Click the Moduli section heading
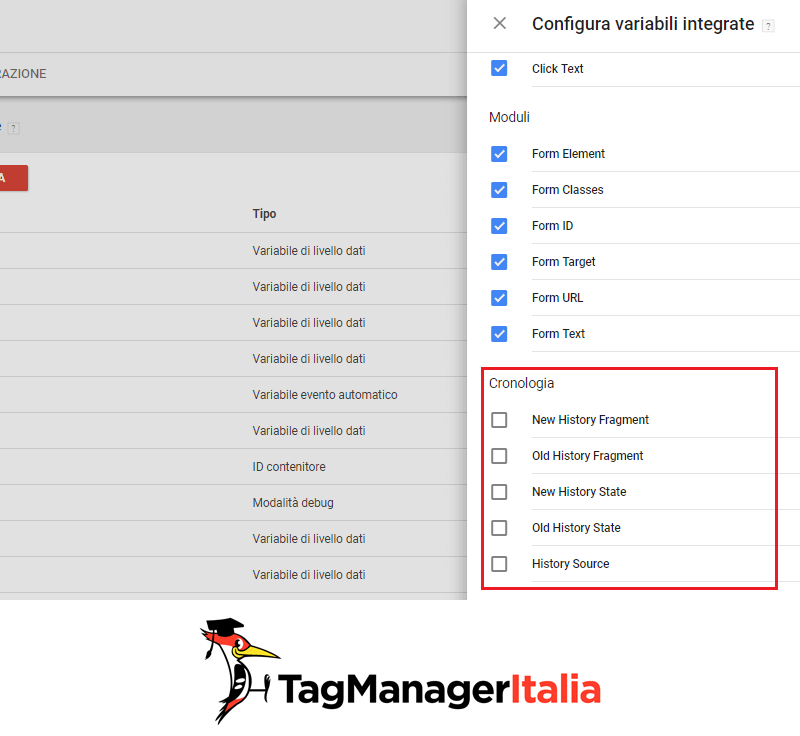The image size is (800, 736). click(509, 117)
